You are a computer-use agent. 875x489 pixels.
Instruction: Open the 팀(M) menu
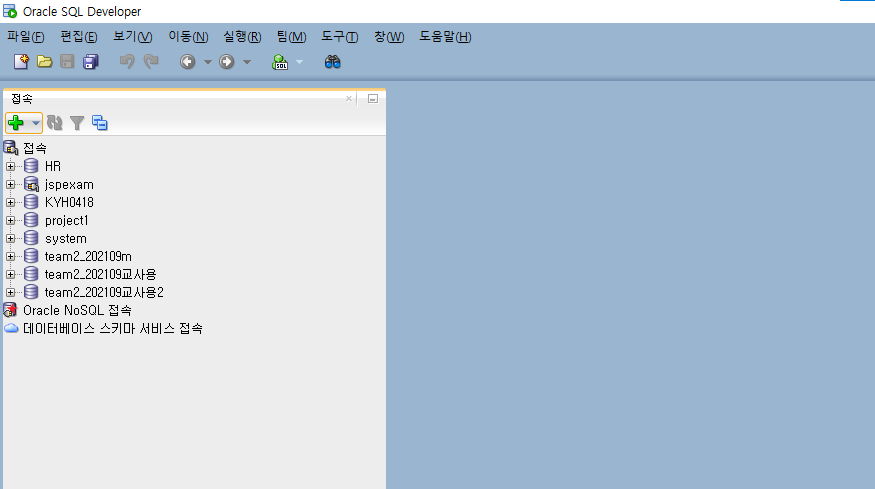click(x=291, y=37)
